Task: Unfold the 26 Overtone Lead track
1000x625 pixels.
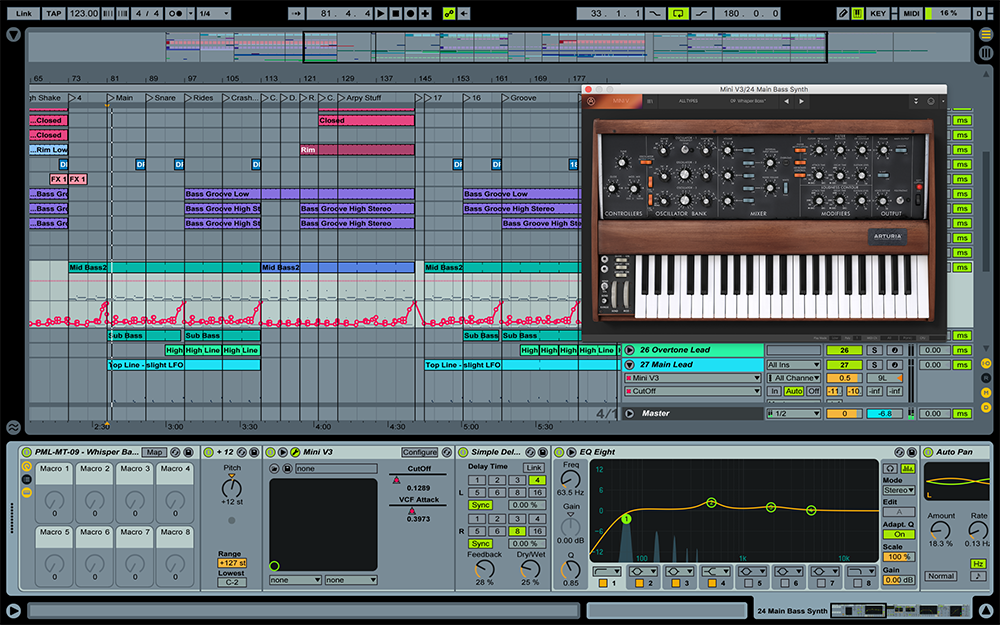Action: (629, 350)
